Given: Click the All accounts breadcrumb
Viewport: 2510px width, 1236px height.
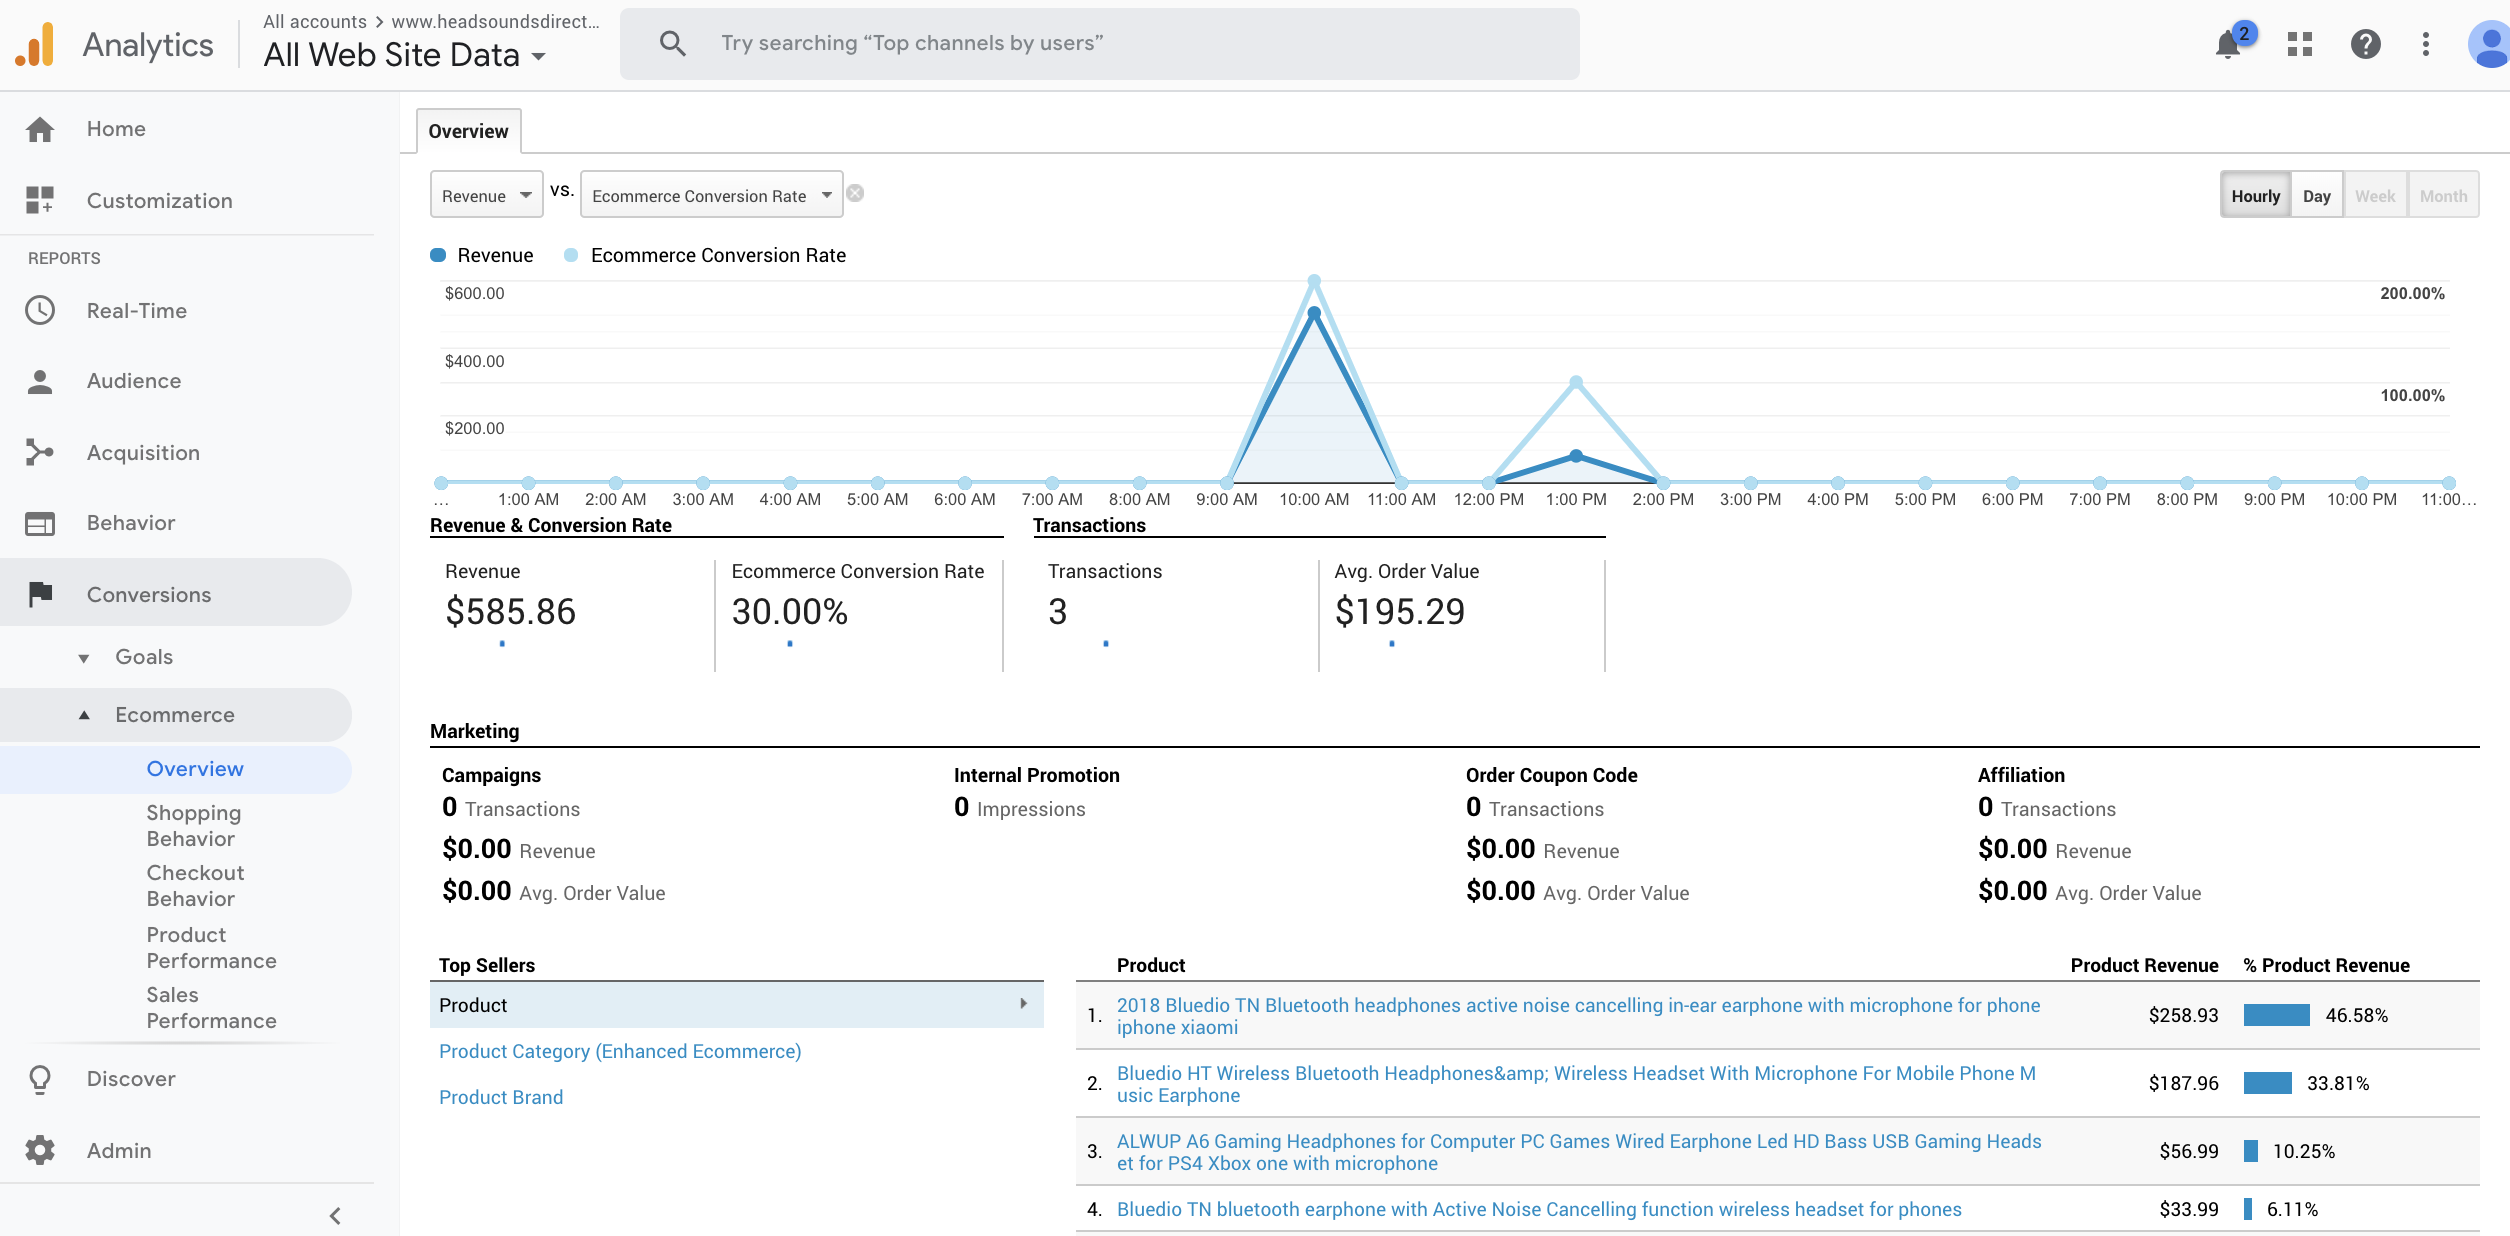Looking at the screenshot, I should [315, 21].
